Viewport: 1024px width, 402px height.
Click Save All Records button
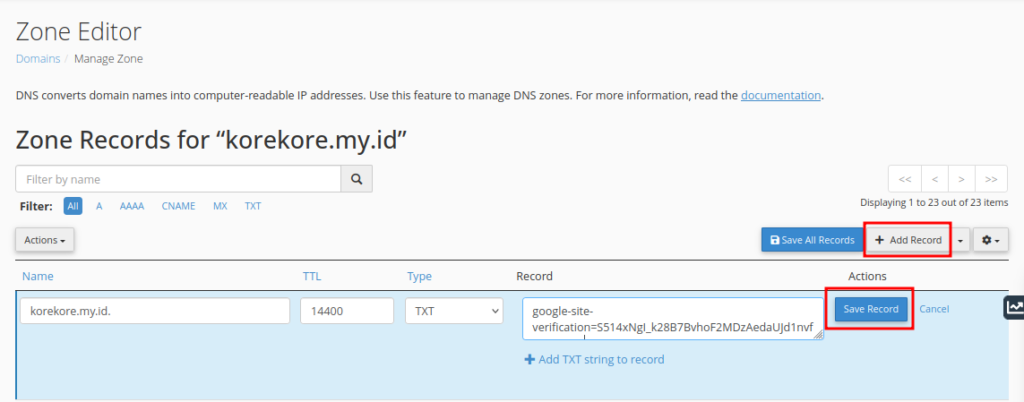[812, 240]
